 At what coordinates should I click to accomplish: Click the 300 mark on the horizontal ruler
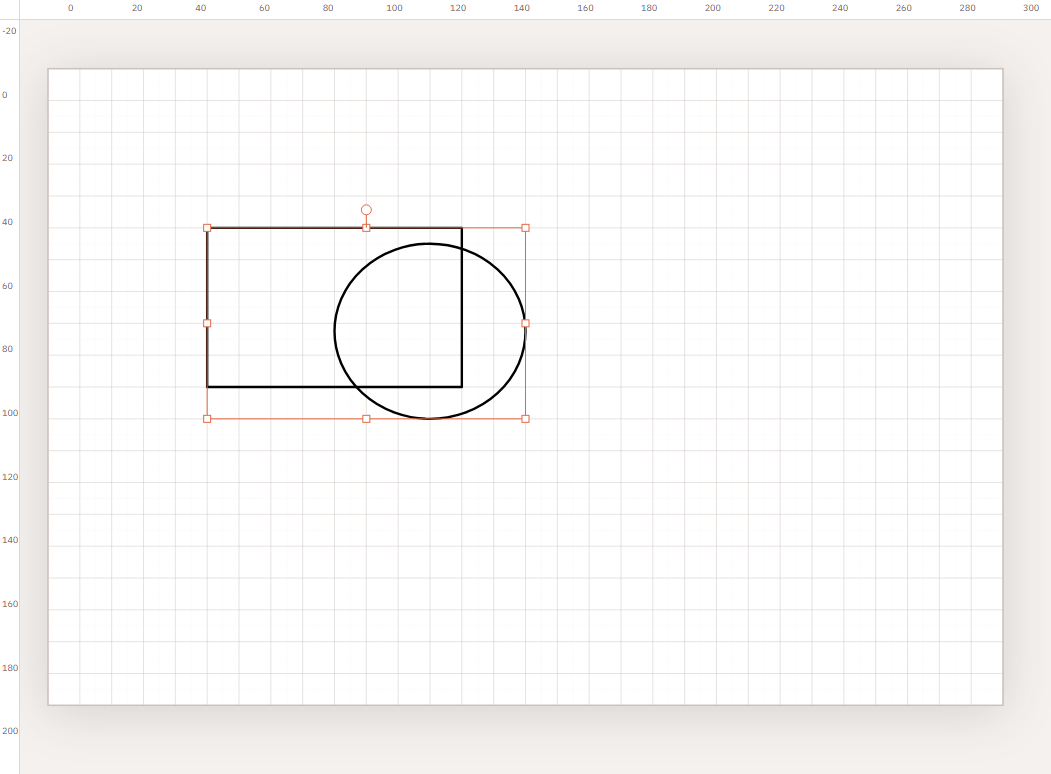[1031, 8]
